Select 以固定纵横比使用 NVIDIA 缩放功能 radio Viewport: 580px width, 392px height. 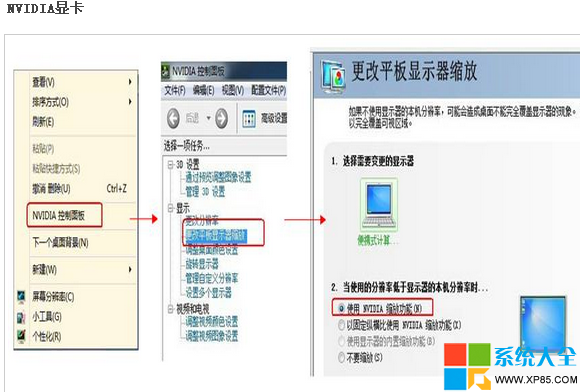(341, 325)
